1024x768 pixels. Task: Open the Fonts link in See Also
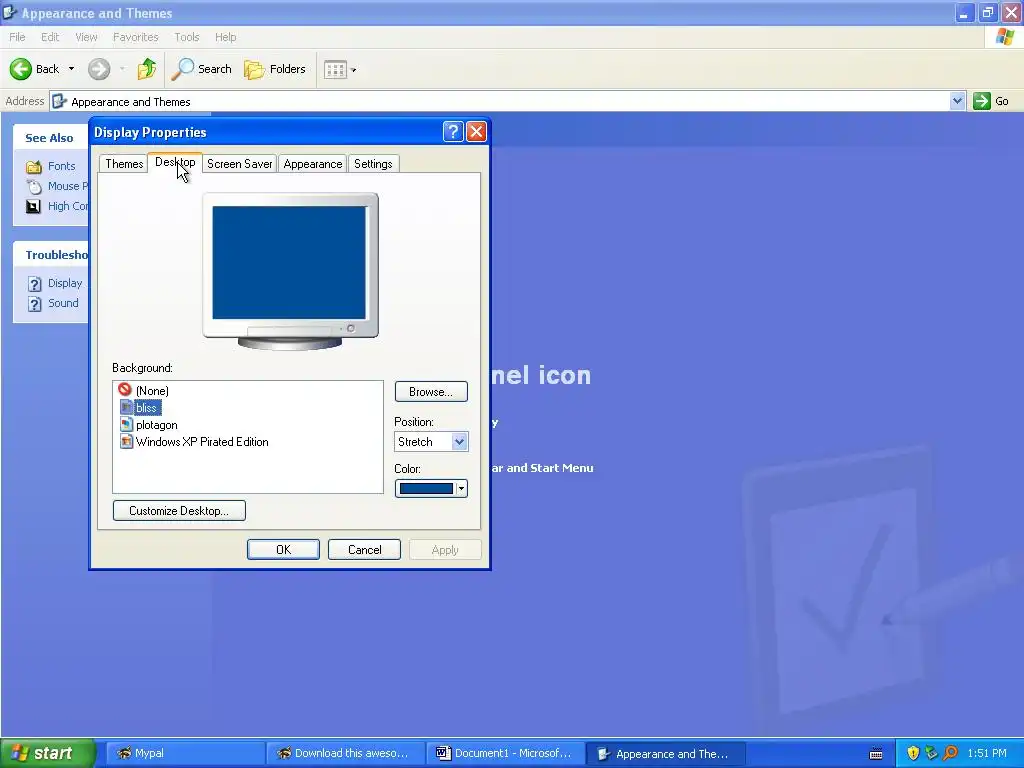(61, 166)
